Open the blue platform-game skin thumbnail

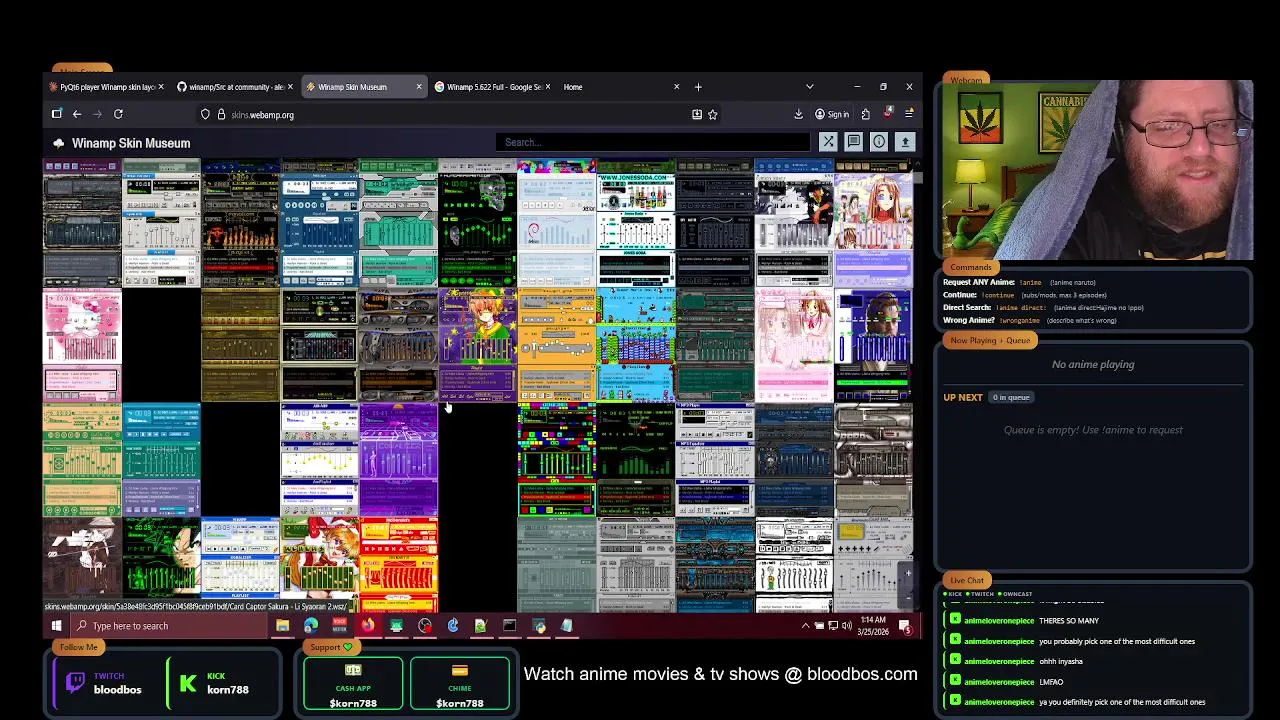636,345
